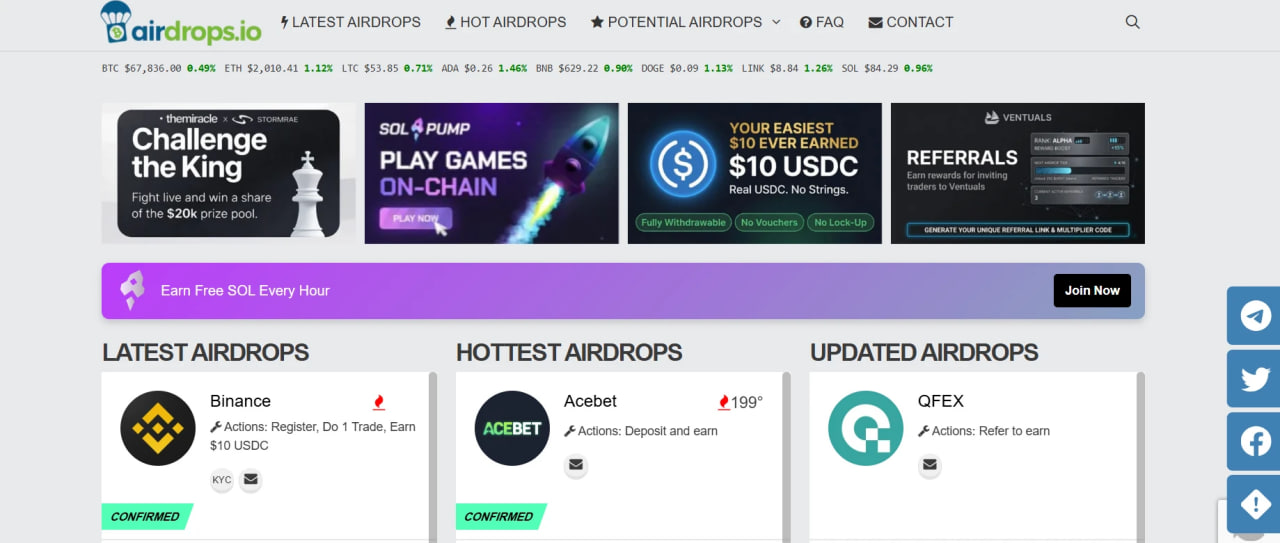This screenshot has height=543, width=1280.
Task: Expand the Potential Airdrops dropdown arrow
Action: (x=775, y=22)
